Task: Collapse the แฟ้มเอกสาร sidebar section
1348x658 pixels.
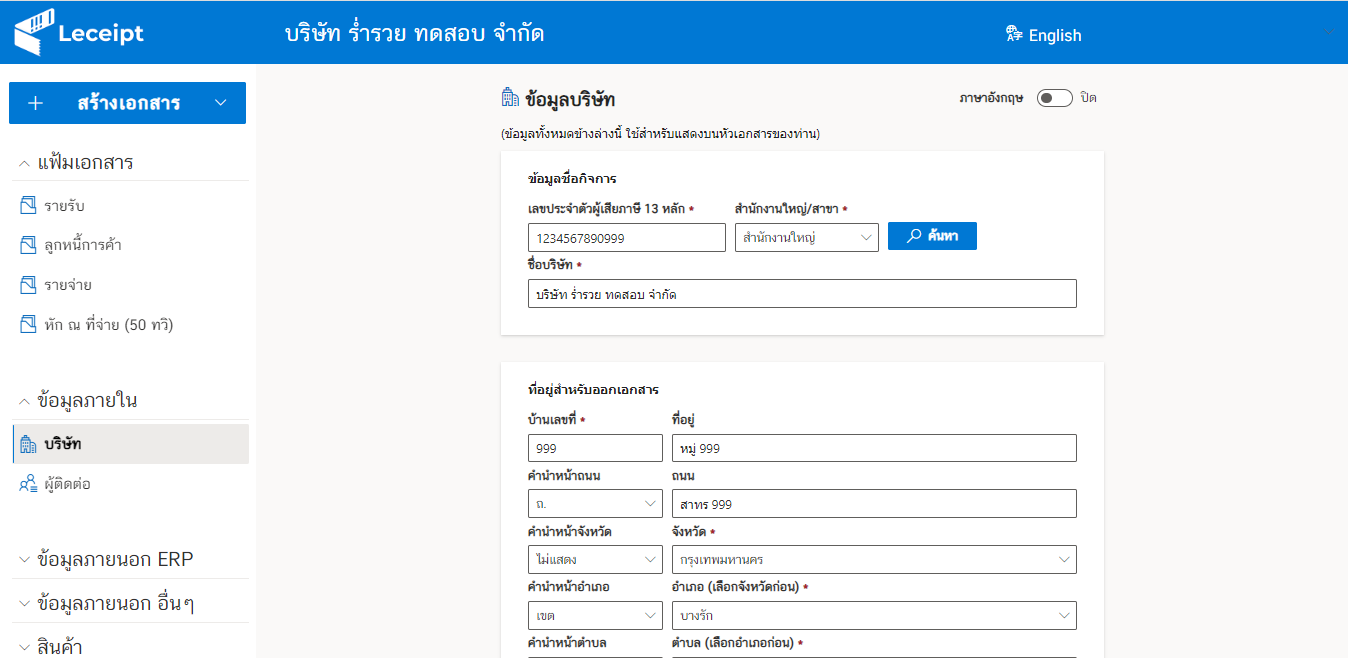Action: click(24, 163)
